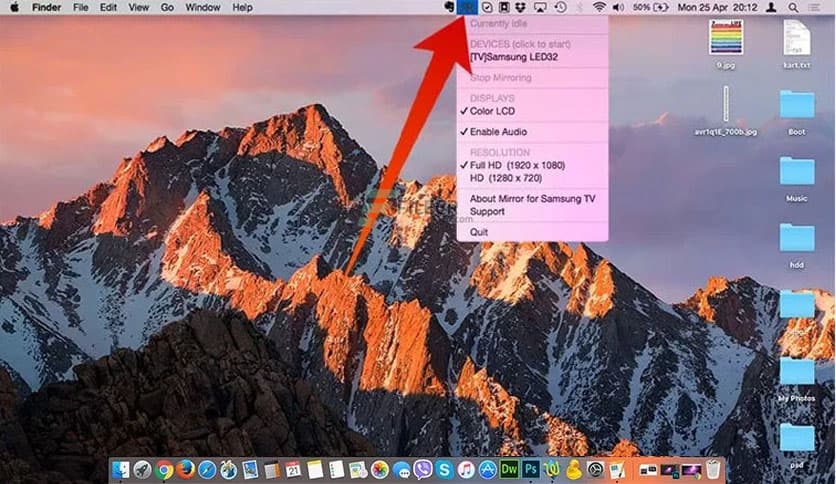
Task: Launch Launchpad rocket icon in Dock
Action: 142,470
